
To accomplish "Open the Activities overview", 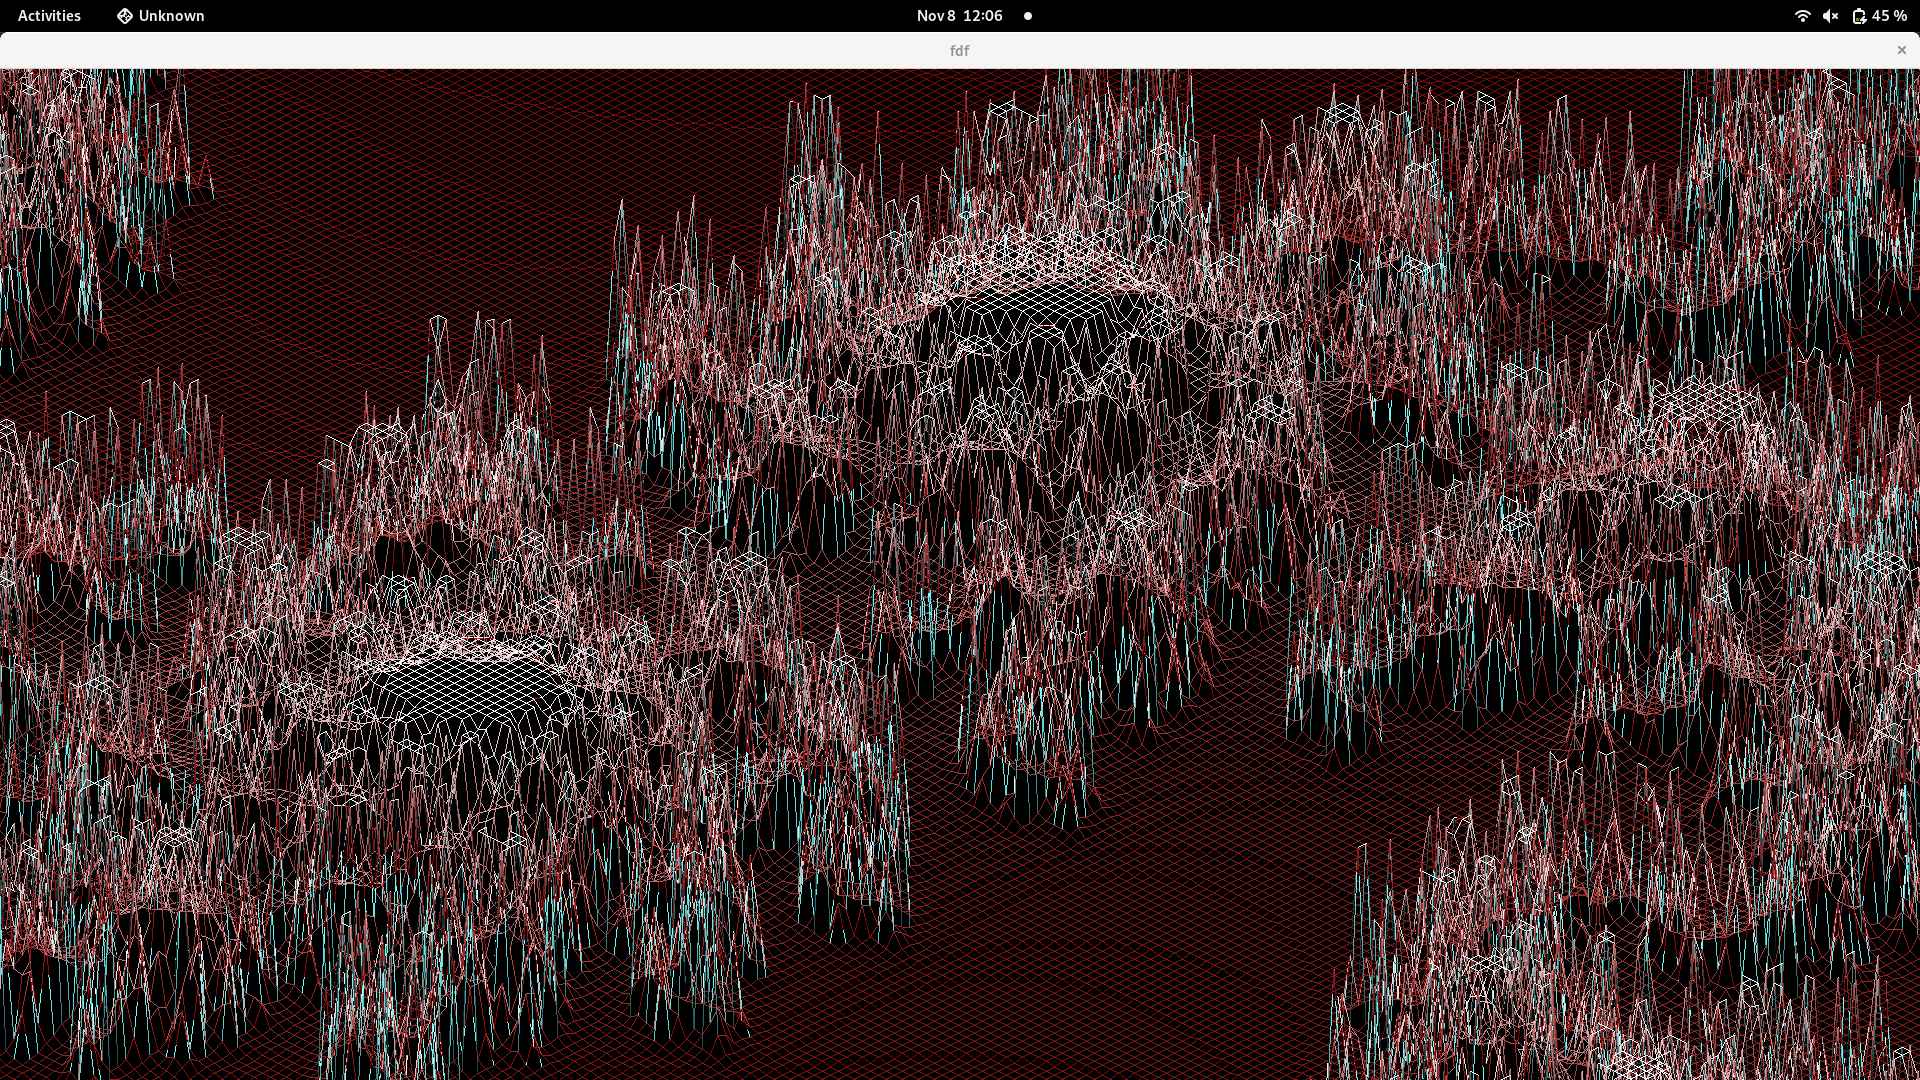I will point(49,16).
